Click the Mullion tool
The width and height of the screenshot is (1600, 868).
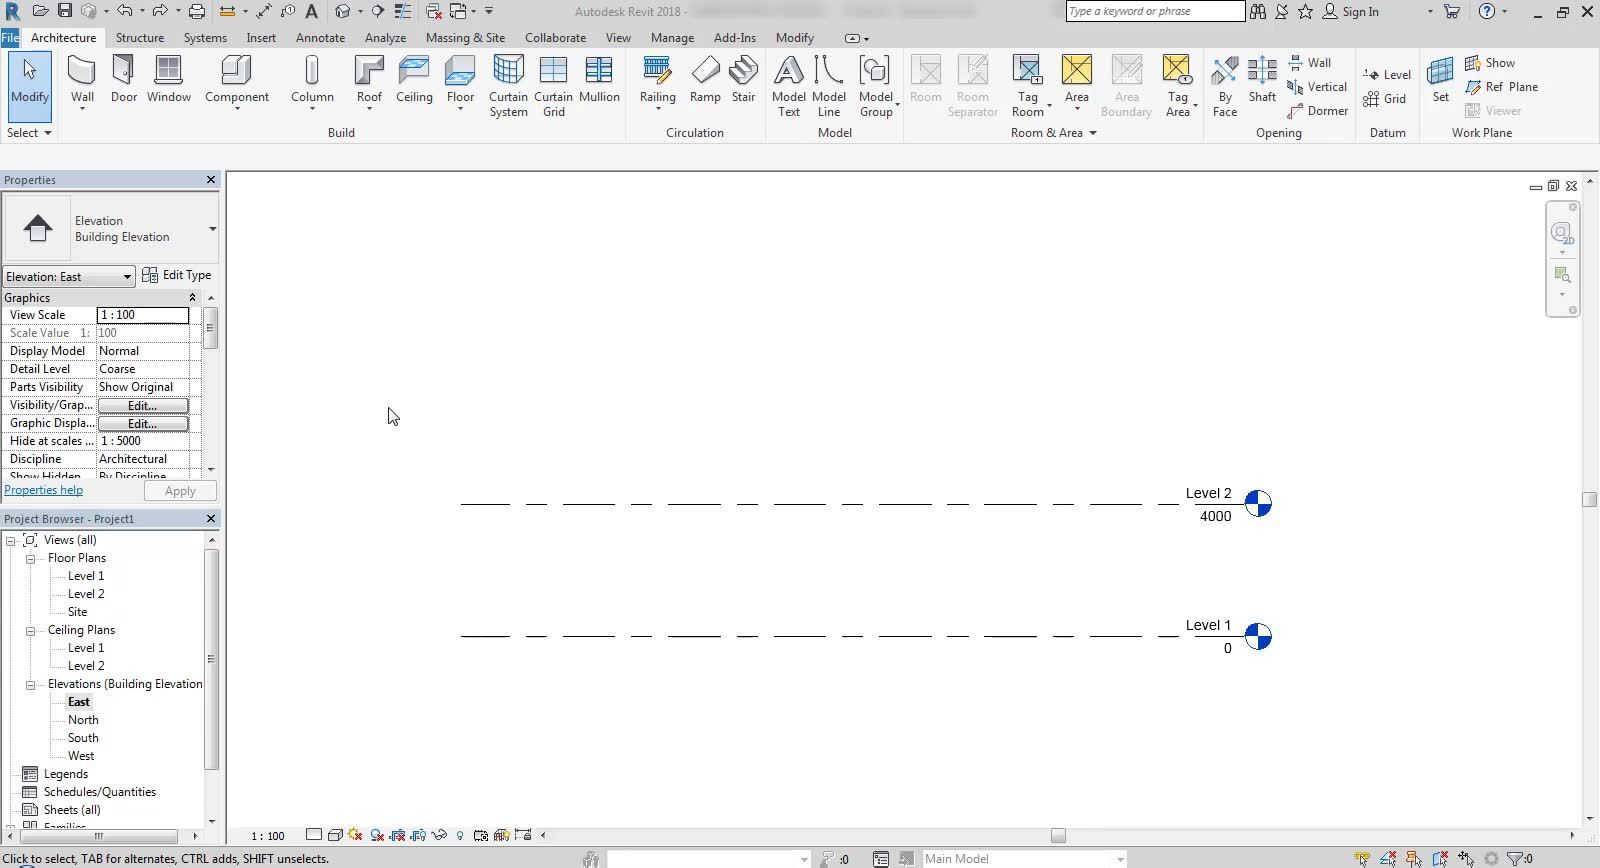(x=599, y=80)
